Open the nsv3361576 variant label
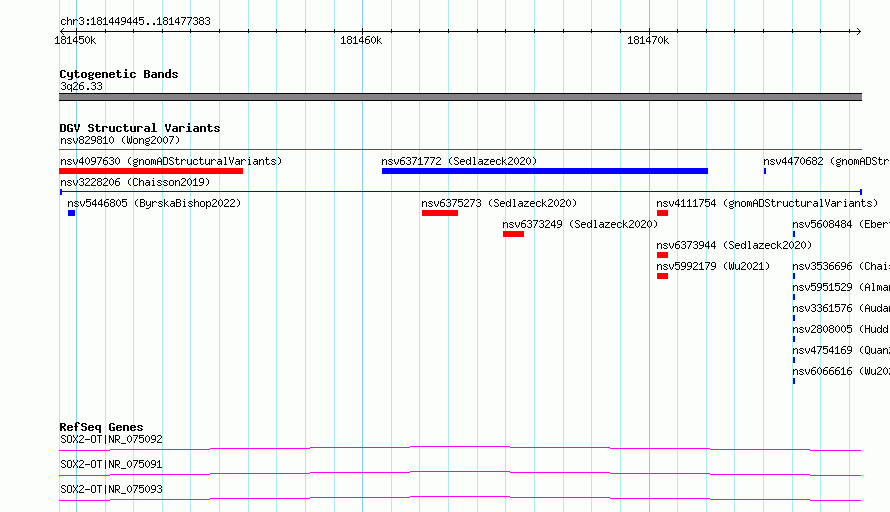The width and height of the screenshot is (890, 512). tap(841, 308)
